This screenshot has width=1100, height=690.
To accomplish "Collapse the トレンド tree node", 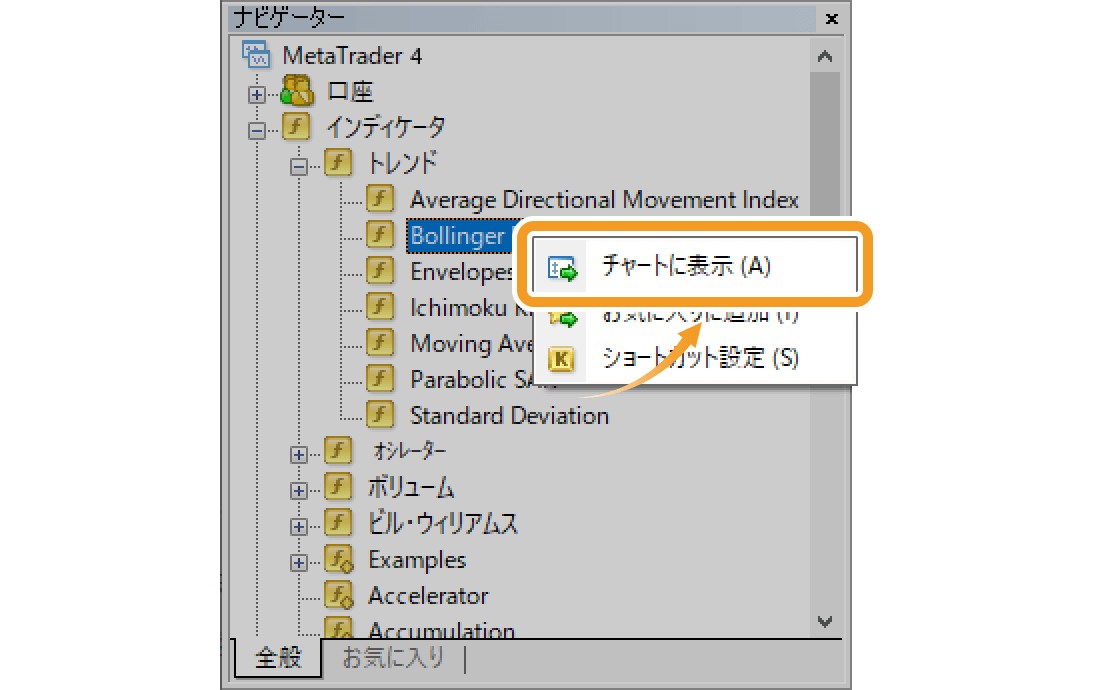I will [299, 167].
